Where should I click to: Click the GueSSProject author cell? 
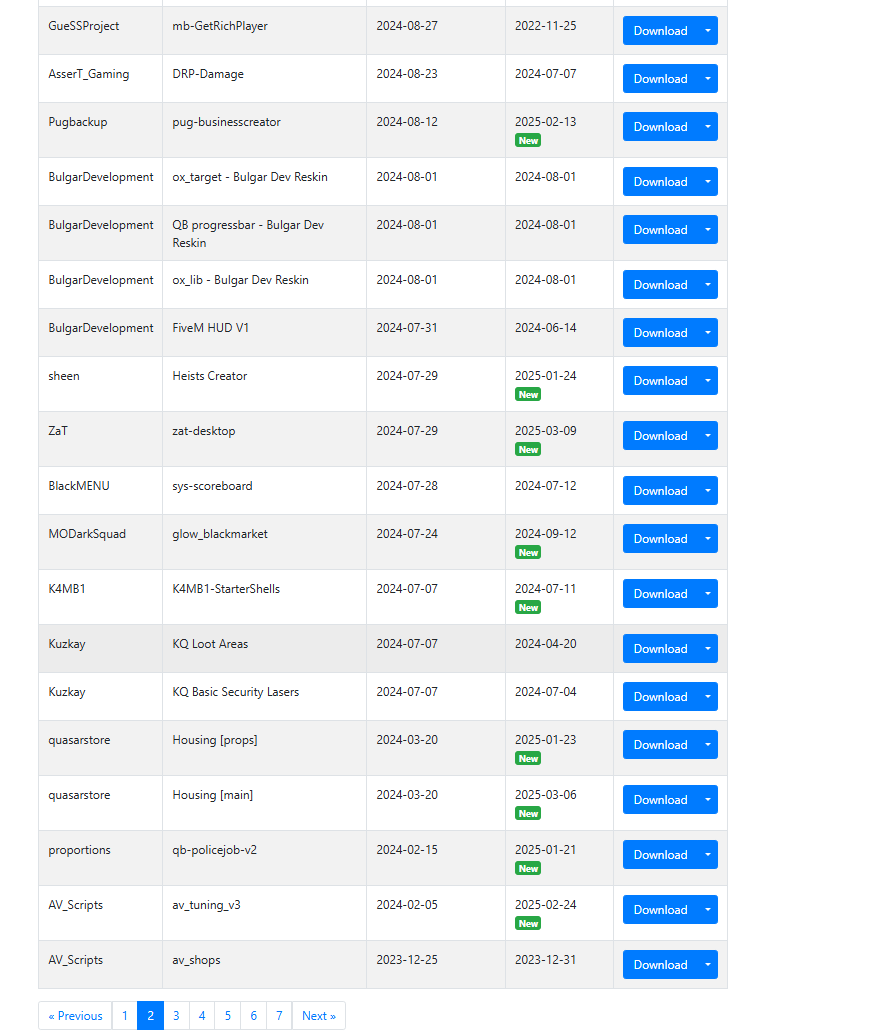101,31
